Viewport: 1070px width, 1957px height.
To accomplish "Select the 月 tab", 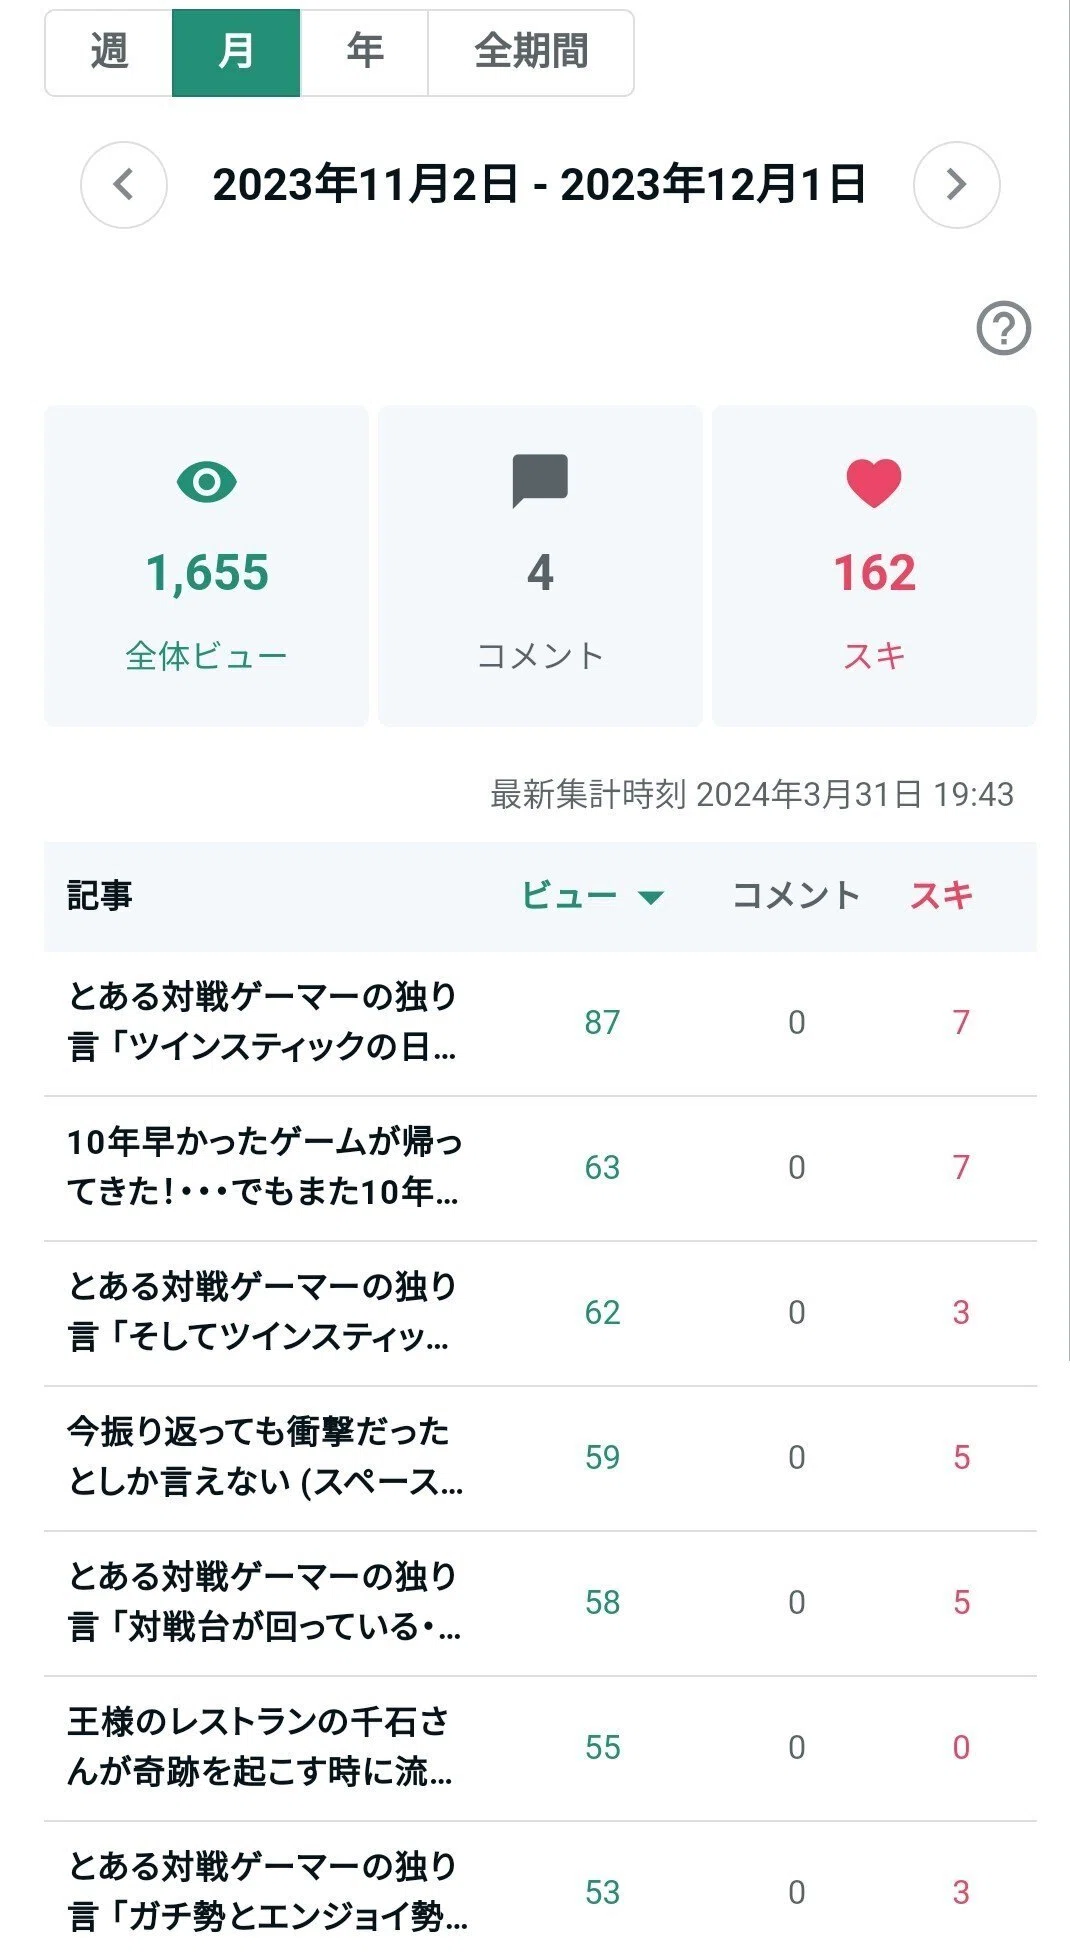I will coord(236,52).
